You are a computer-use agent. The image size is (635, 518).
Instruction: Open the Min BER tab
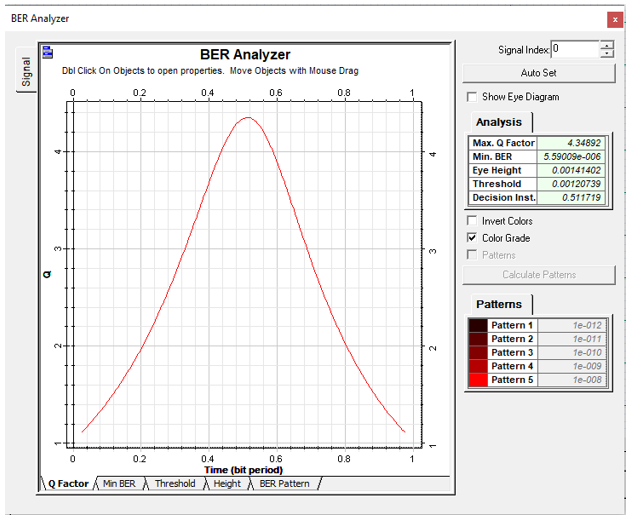(x=119, y=484)
